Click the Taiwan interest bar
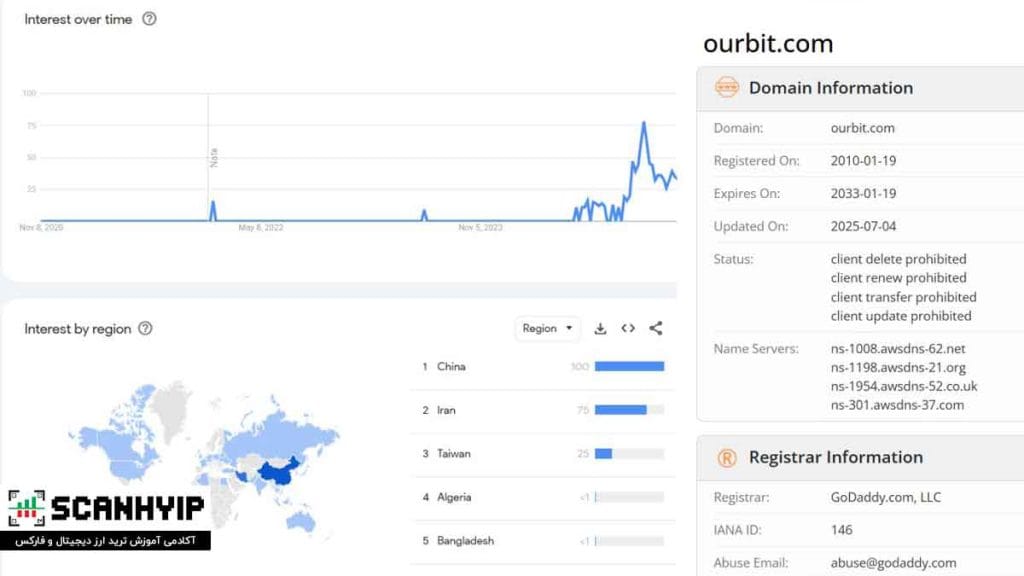 [603, 453]
